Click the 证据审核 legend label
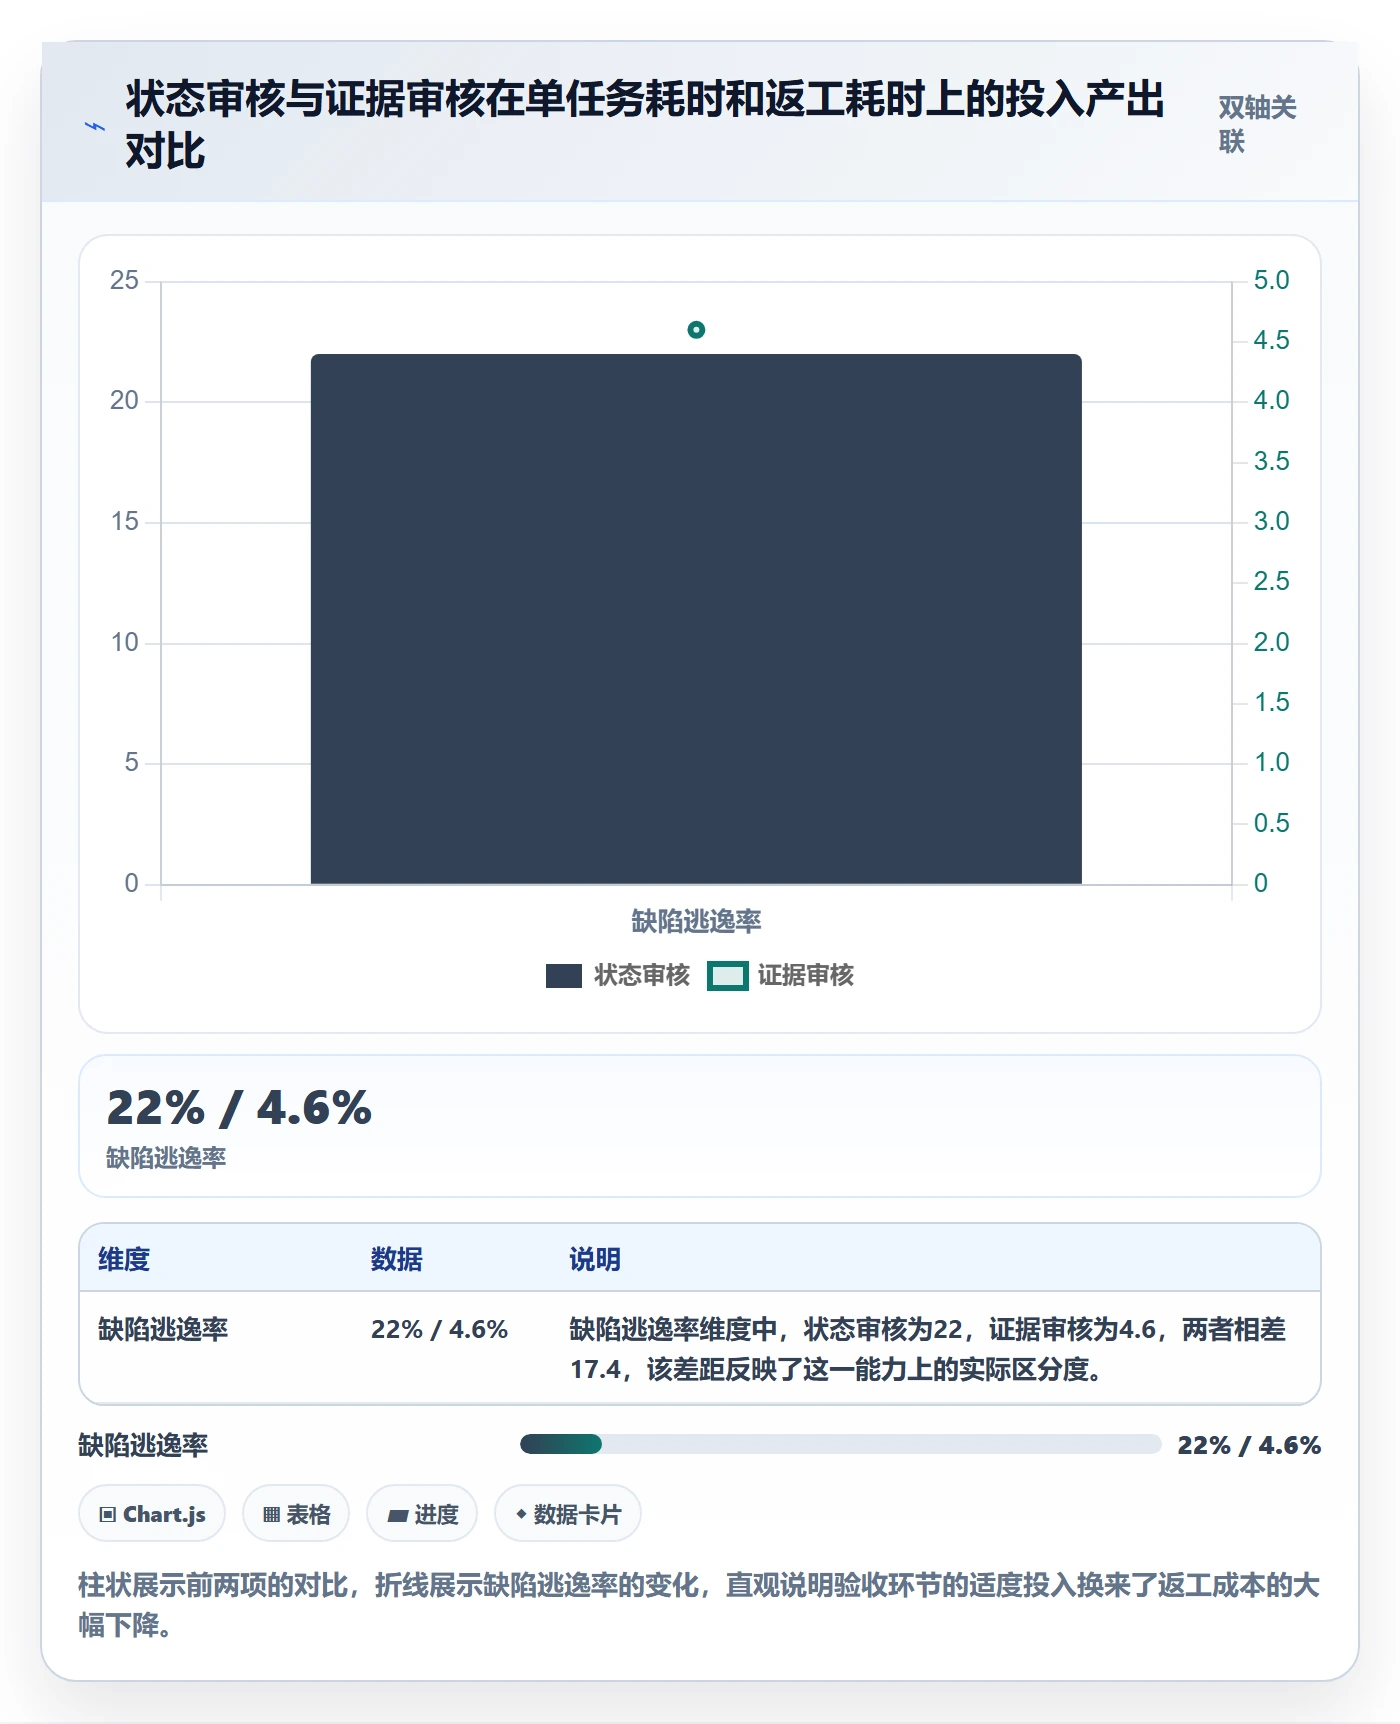Viewport: 1400px width, 1724px height. click(805, 975)
